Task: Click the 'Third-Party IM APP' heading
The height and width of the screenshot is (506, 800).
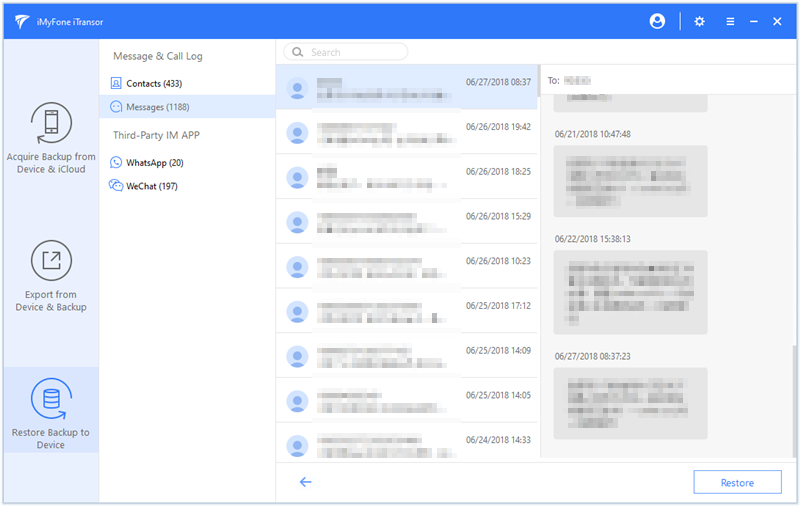Action: (x=156, y=135)
